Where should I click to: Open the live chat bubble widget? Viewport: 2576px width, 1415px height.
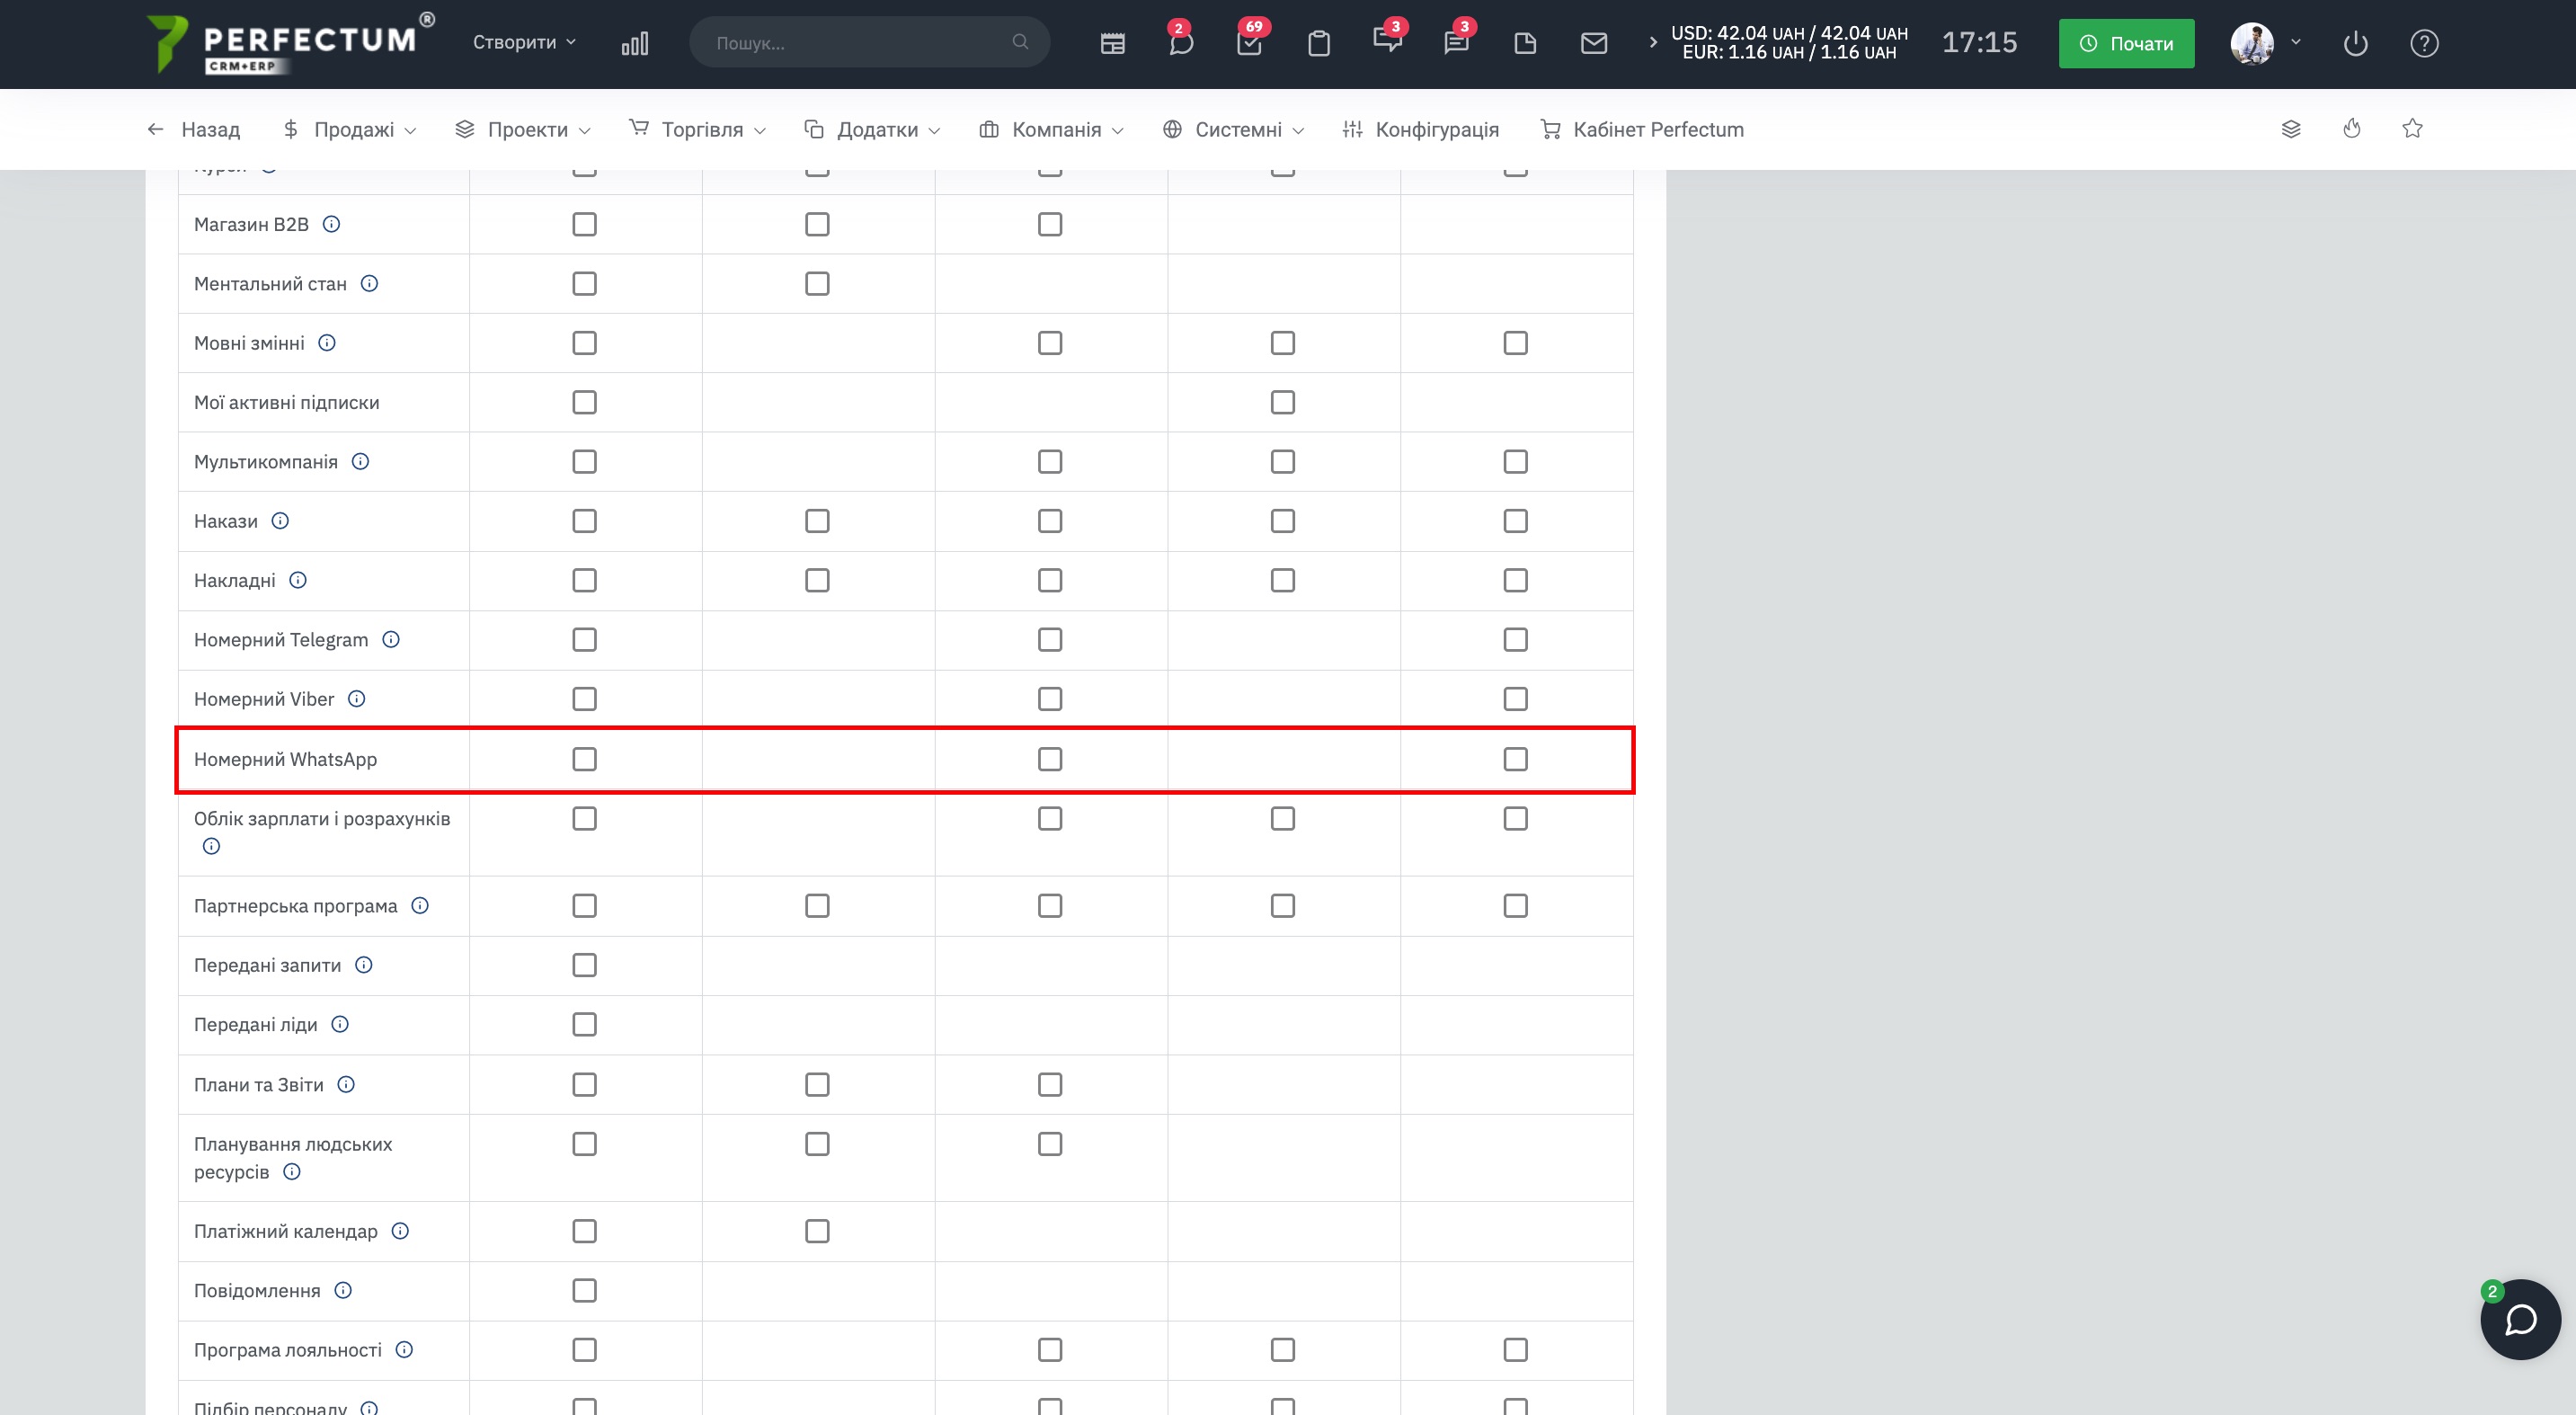pos(2519,1319)
